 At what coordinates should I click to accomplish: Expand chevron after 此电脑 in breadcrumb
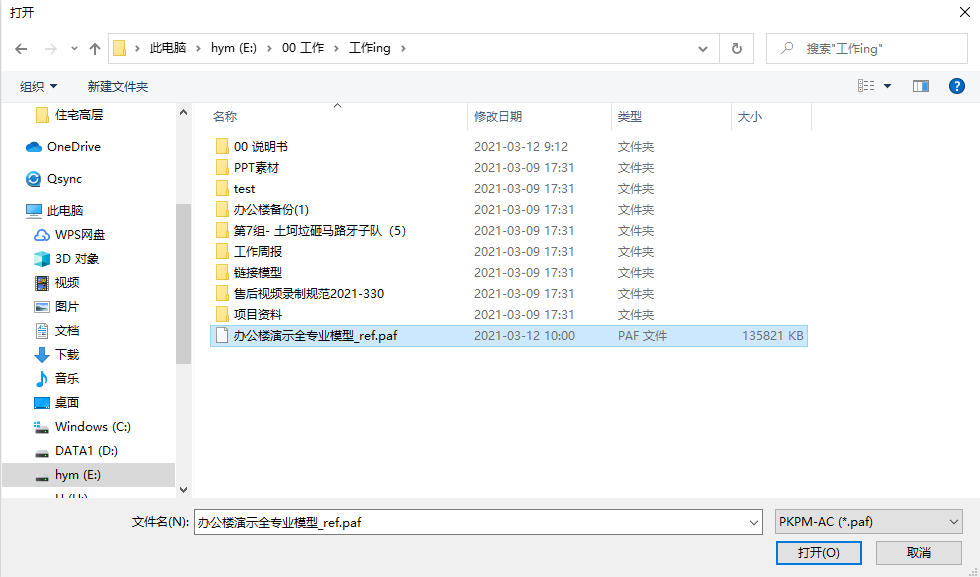(x=198, y=48)
